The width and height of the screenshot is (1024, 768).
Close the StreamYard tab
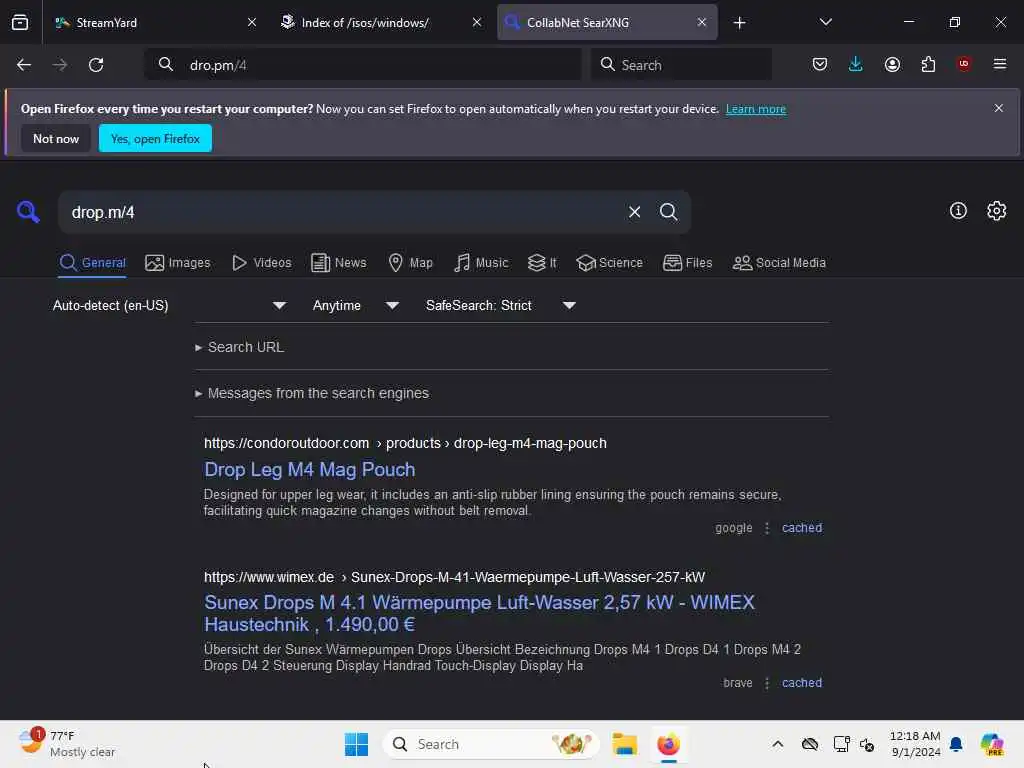pyautogui.click(x=252, y=22)
